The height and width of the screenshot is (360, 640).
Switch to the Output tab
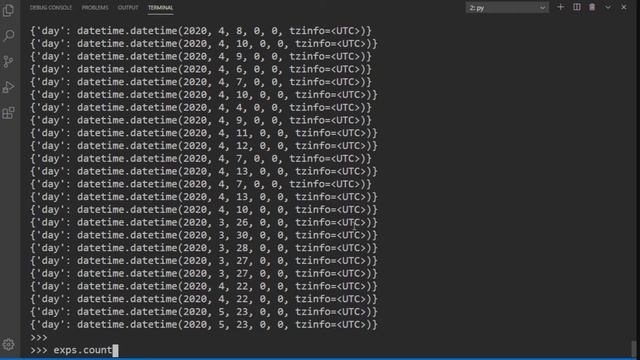pos(128,7)
